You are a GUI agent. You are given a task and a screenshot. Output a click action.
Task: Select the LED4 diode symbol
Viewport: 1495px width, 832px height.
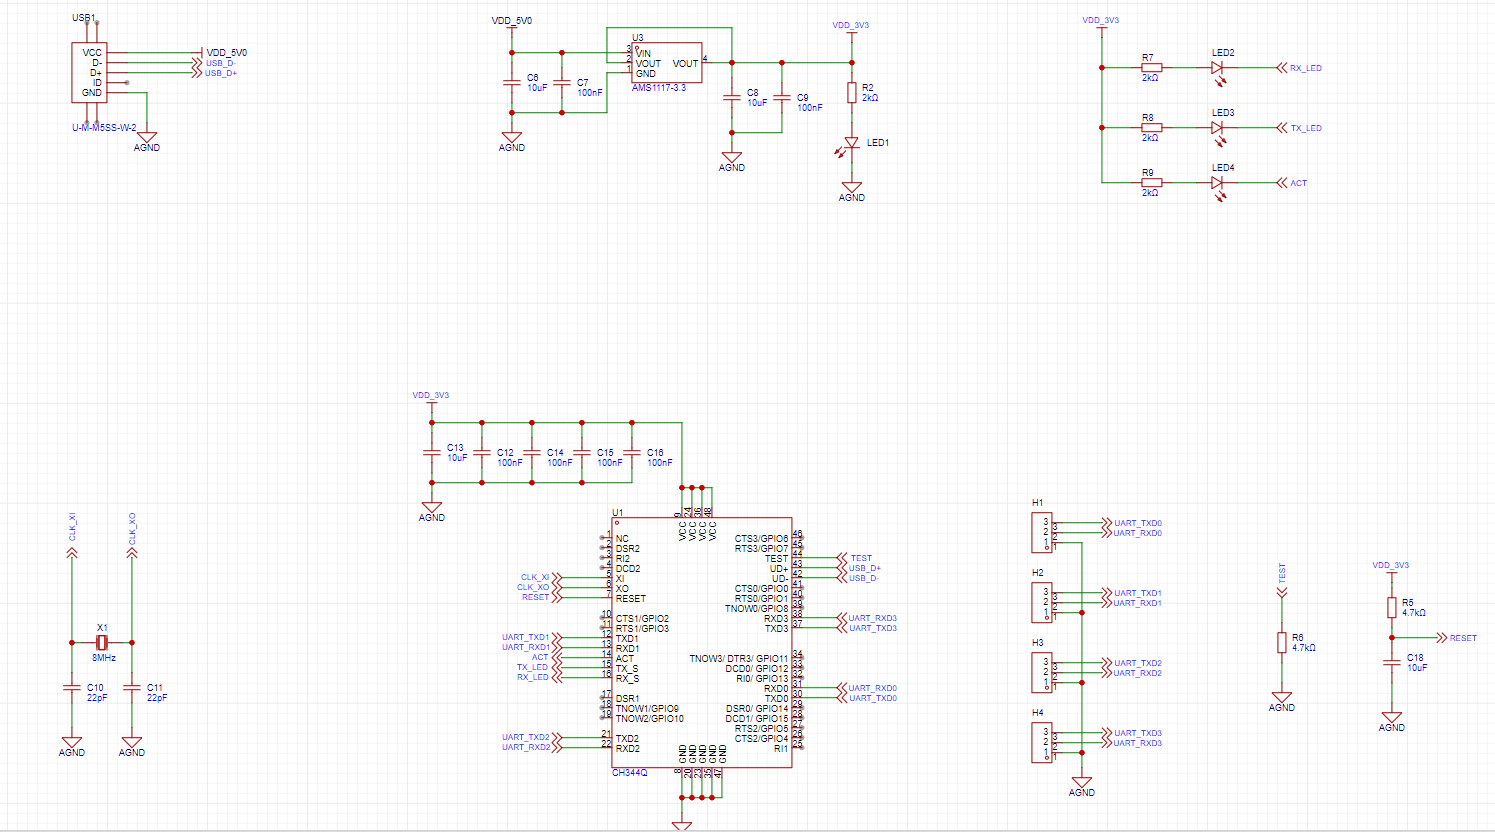(x=1218, y=186)
